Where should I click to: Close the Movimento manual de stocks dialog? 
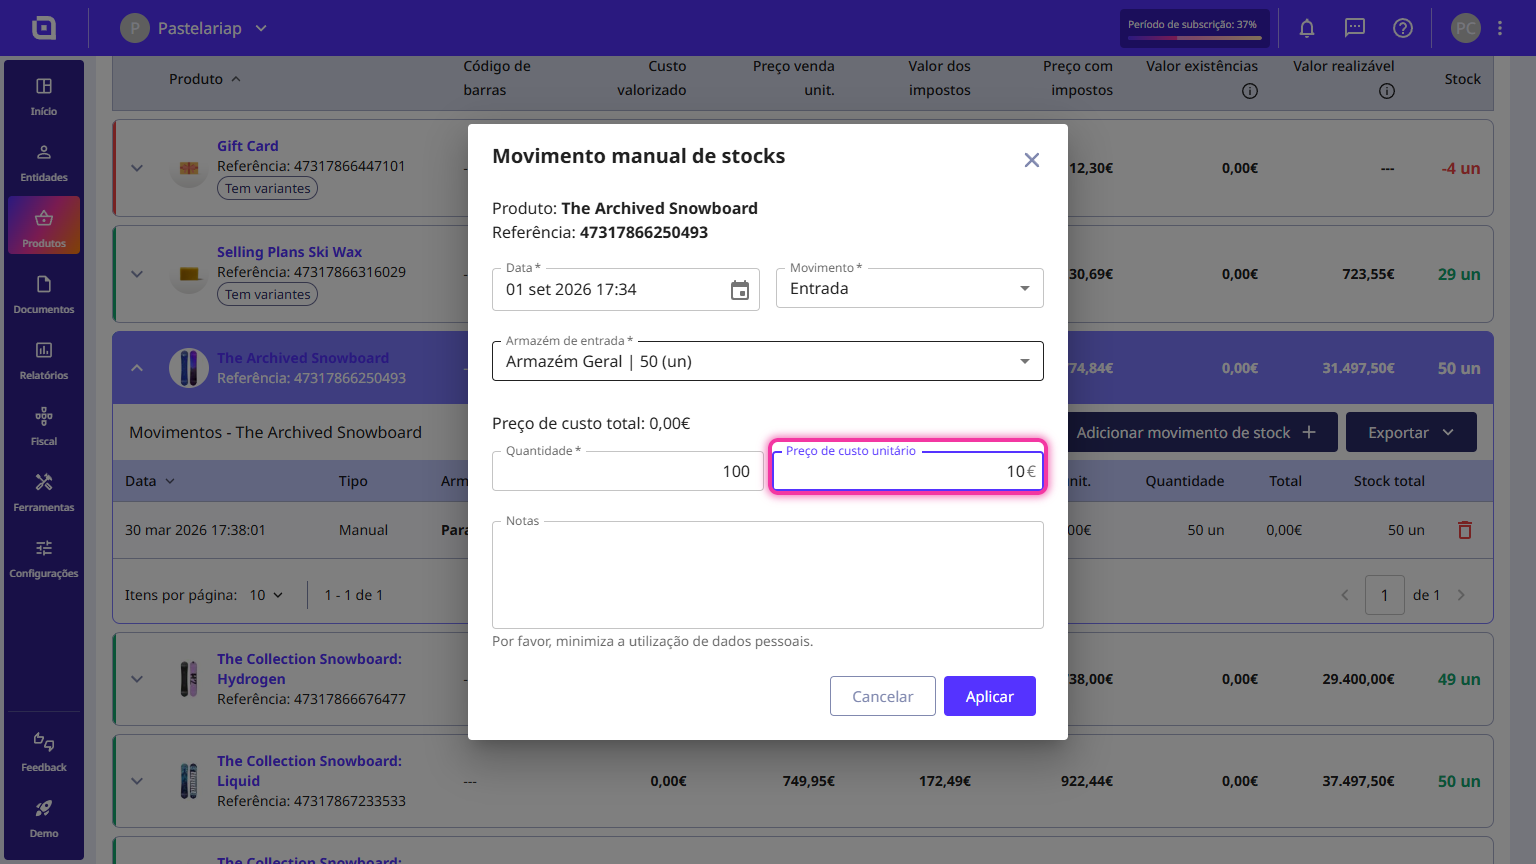pyautogui.click(x=1032, y=160)
